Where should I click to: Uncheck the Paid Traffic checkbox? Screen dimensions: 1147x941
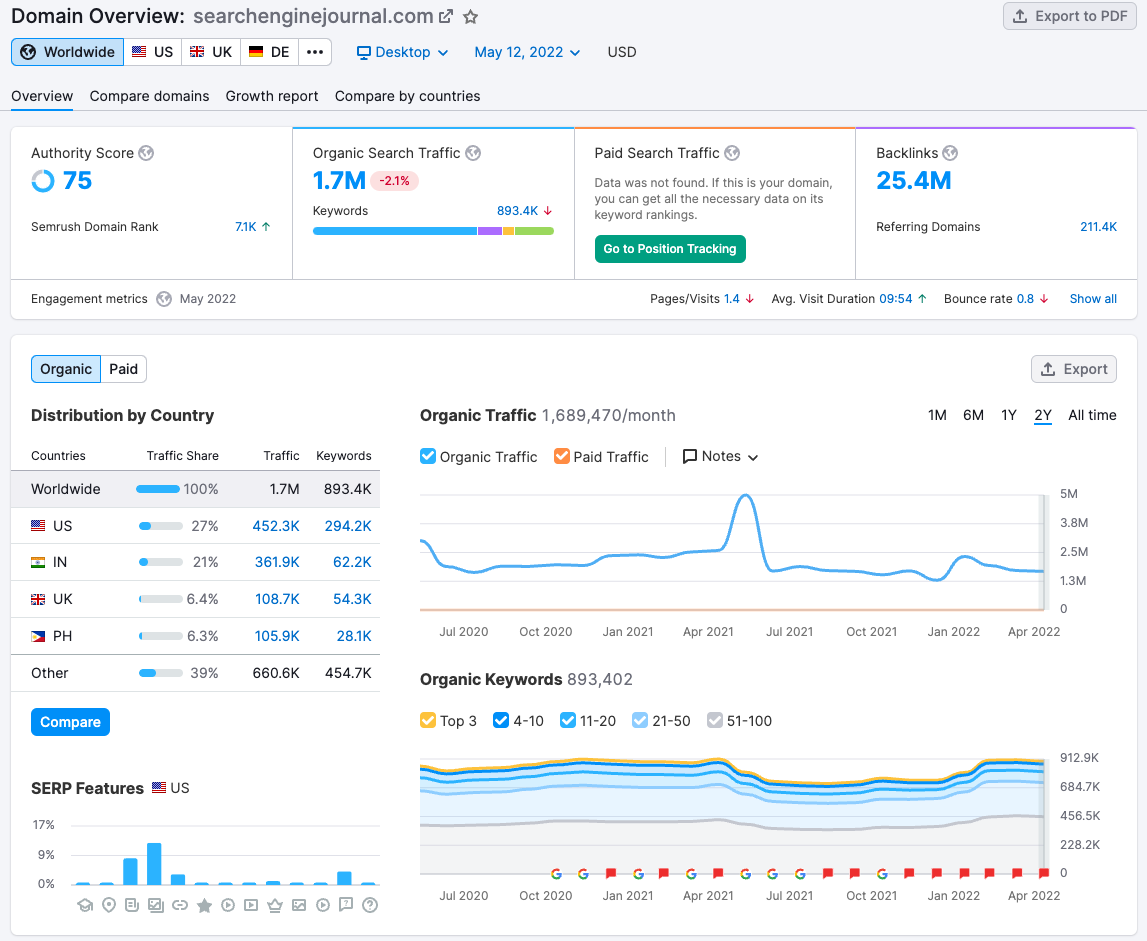(x=562, y=456)
